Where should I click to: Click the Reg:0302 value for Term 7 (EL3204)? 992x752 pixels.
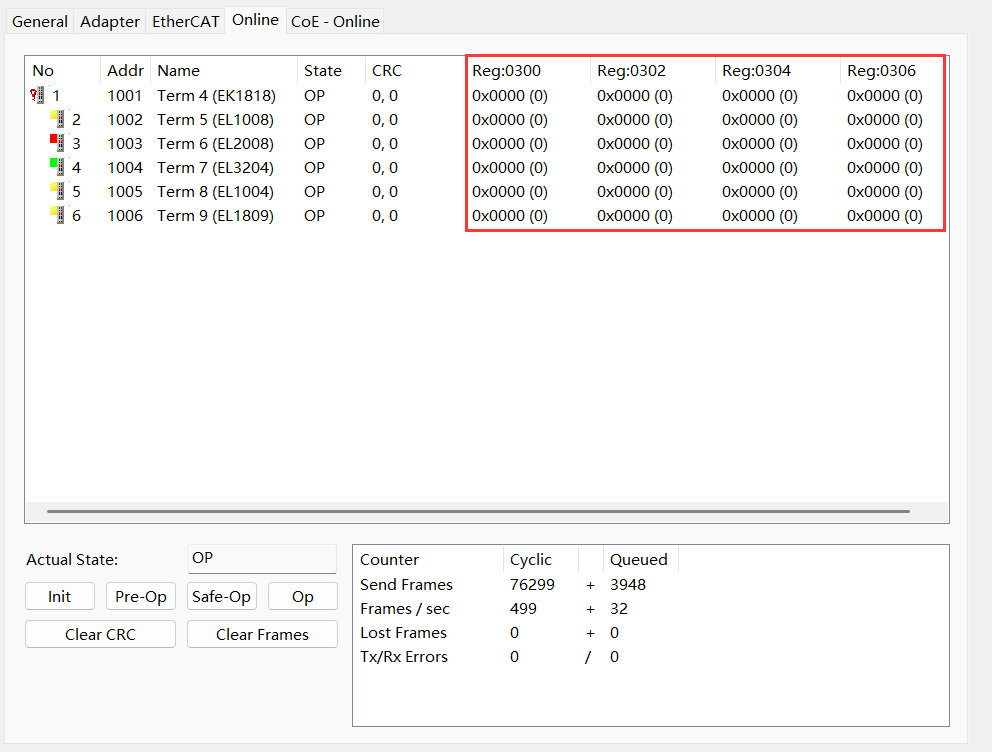click(635, 168)
